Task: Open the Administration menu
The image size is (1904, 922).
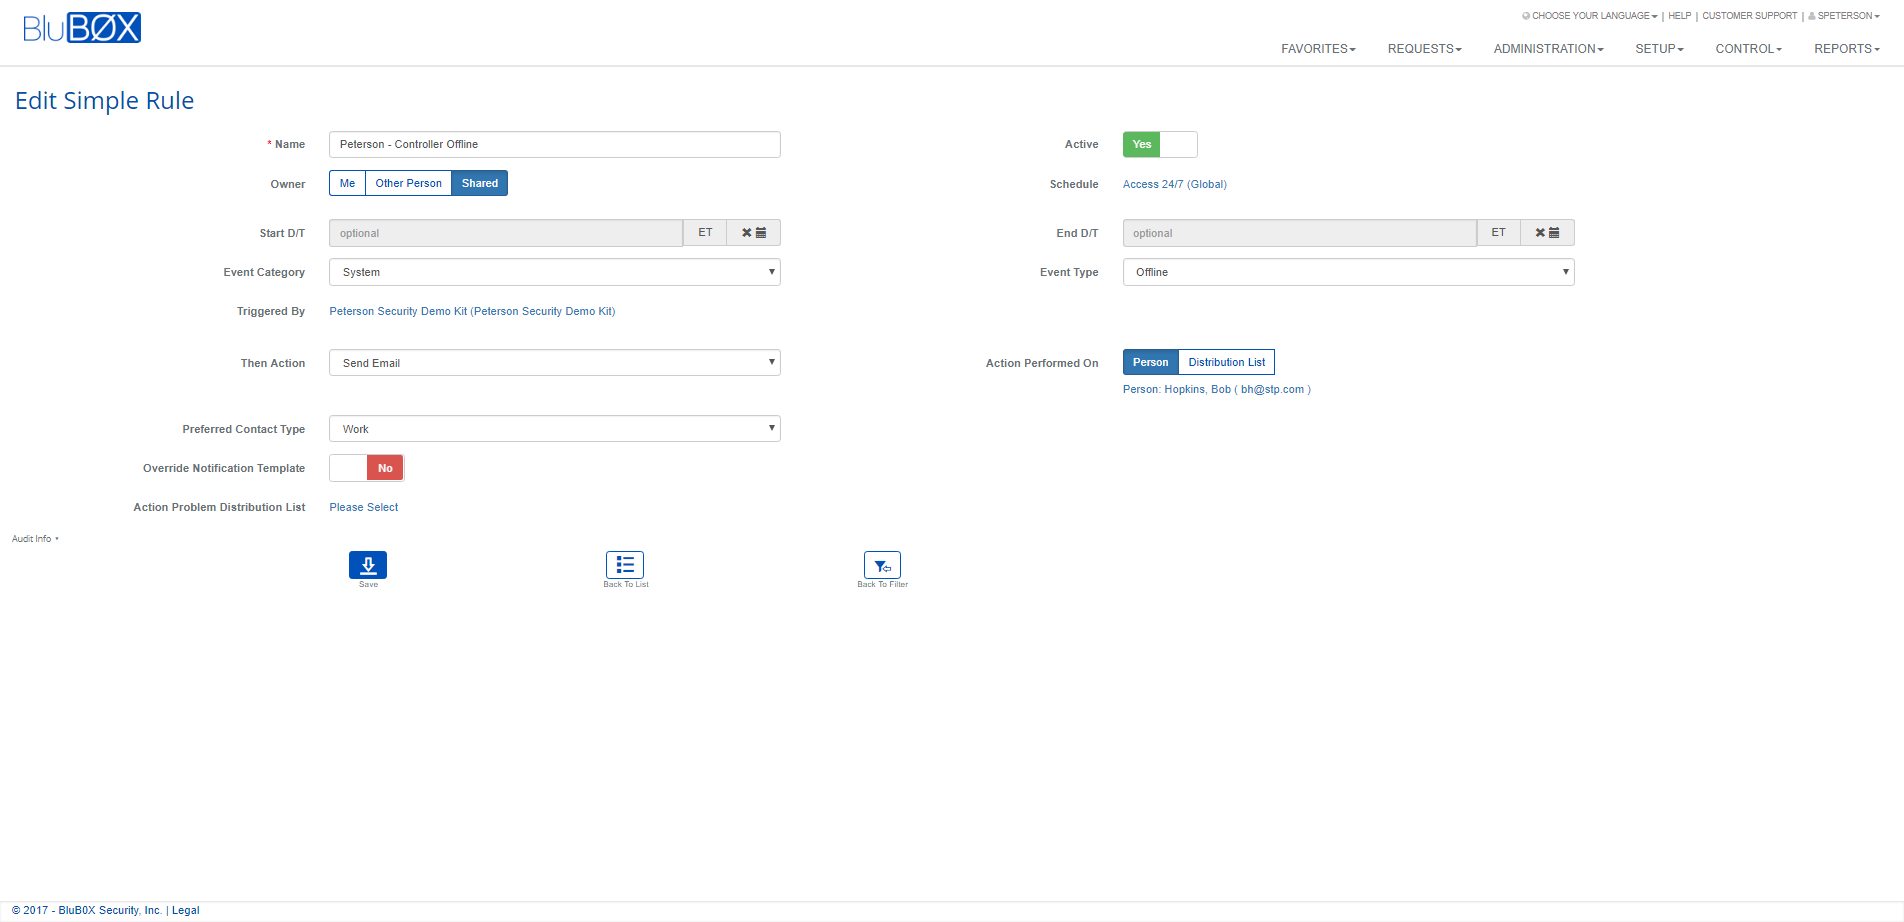Action: coord(1548,49)
